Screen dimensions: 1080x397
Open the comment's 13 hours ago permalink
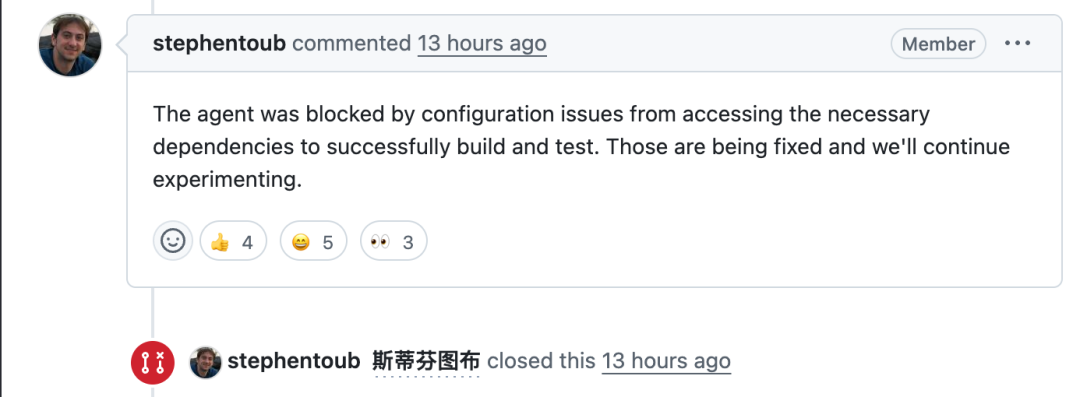tap(482, 43)
